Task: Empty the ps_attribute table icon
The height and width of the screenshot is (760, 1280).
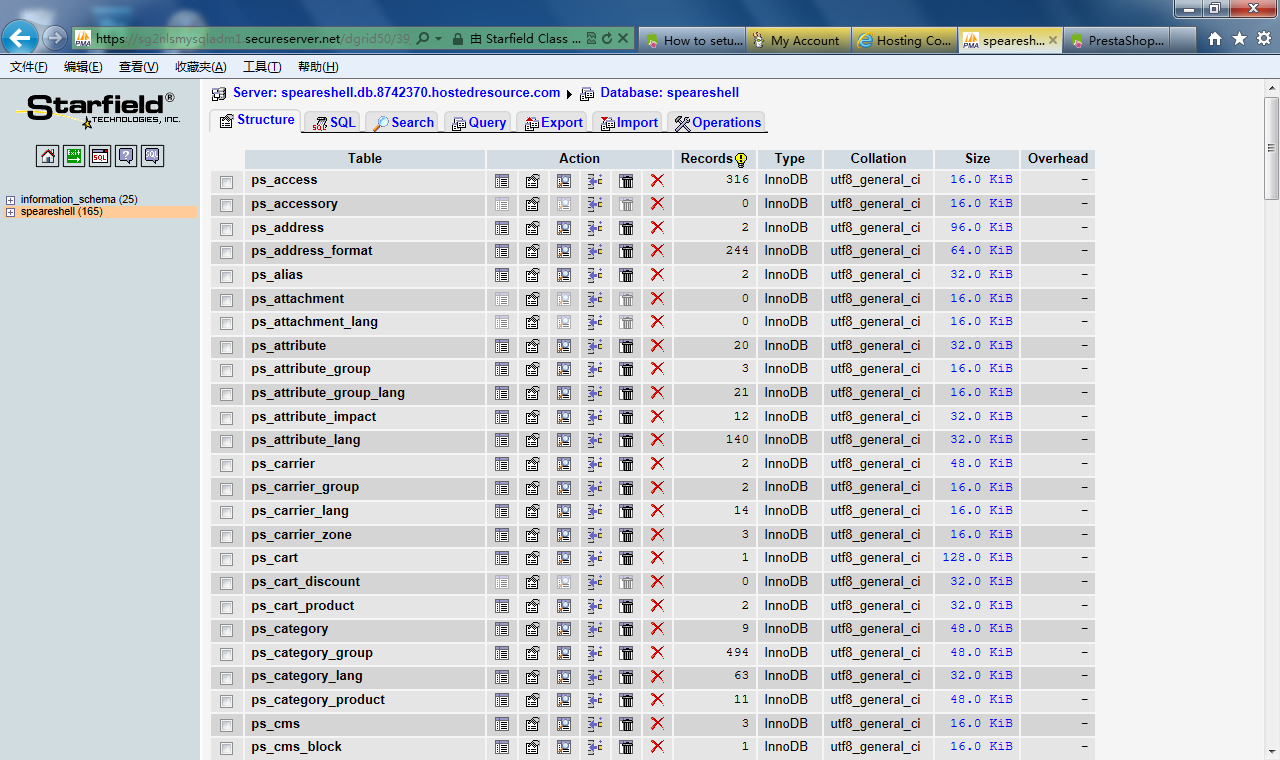Action: 626,346
